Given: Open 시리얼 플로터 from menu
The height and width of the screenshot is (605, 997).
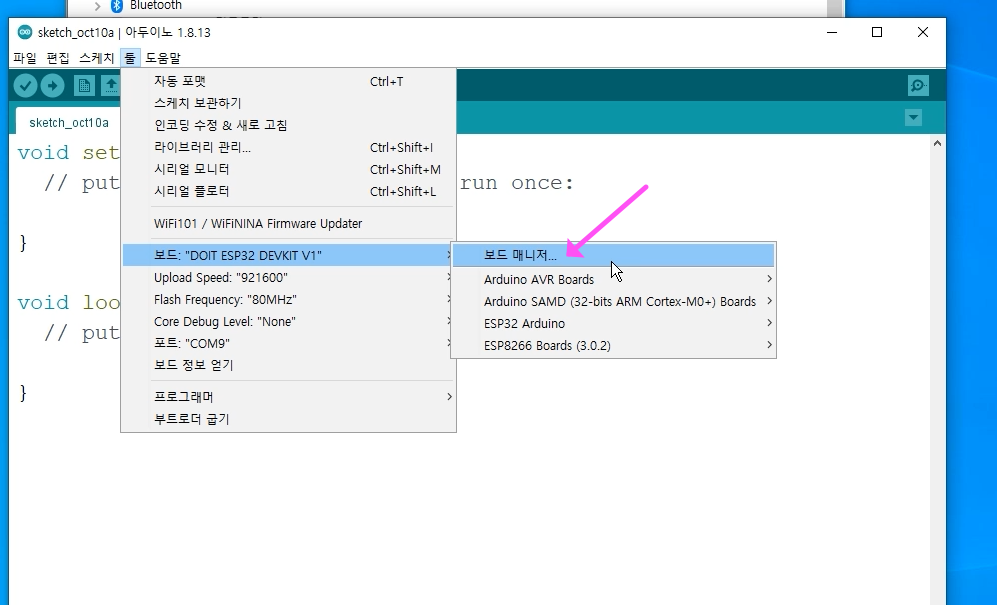Looking at the screenshot, I should [289, 191].
